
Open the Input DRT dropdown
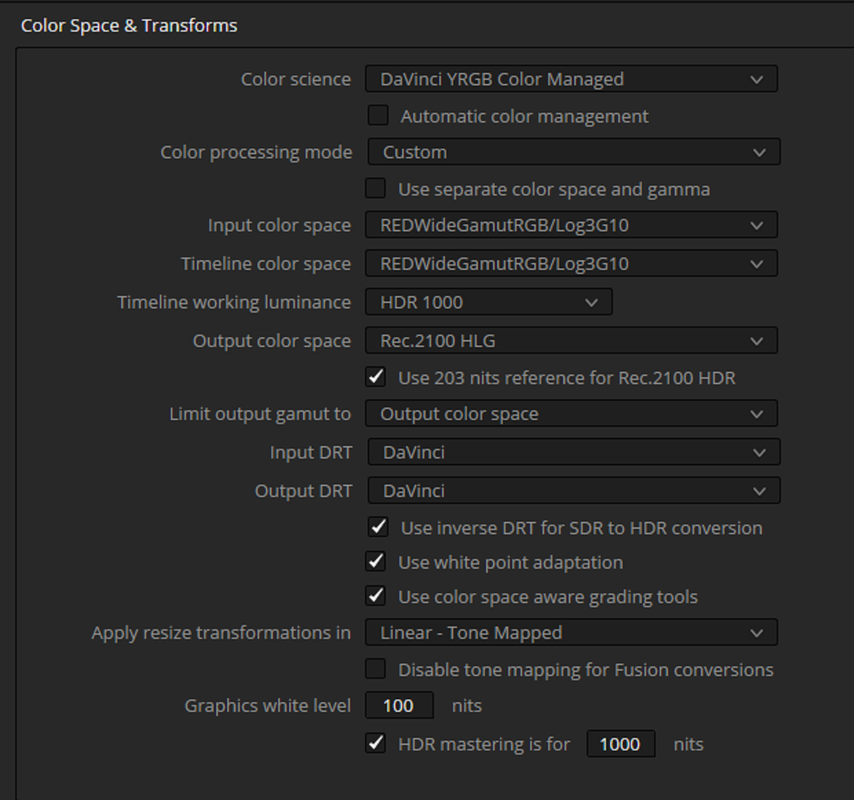tap(574, 452)
